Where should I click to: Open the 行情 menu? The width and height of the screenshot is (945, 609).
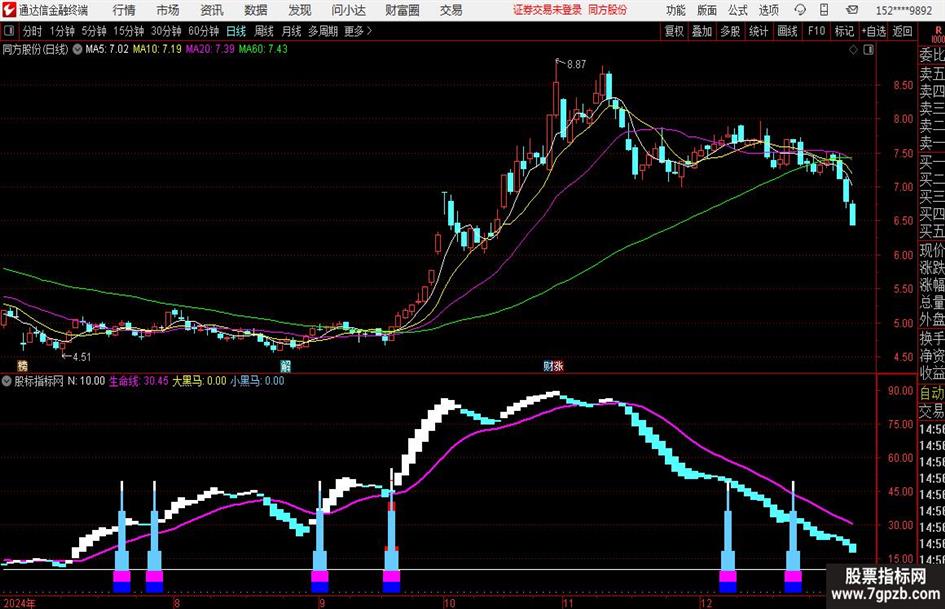point(124,10)
